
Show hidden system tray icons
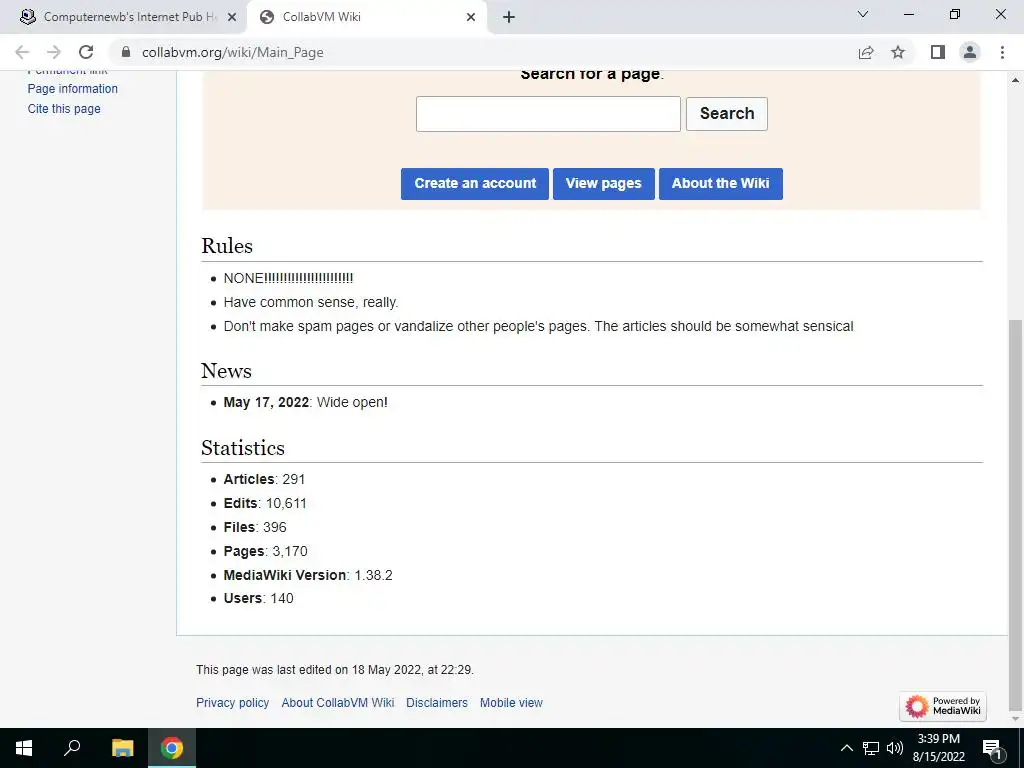coord(846,748)
